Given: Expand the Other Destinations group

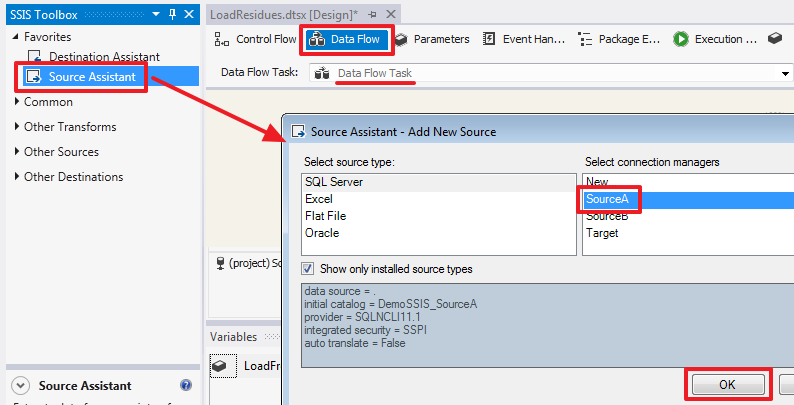Looking at the screenshot, I should point(17,177).
